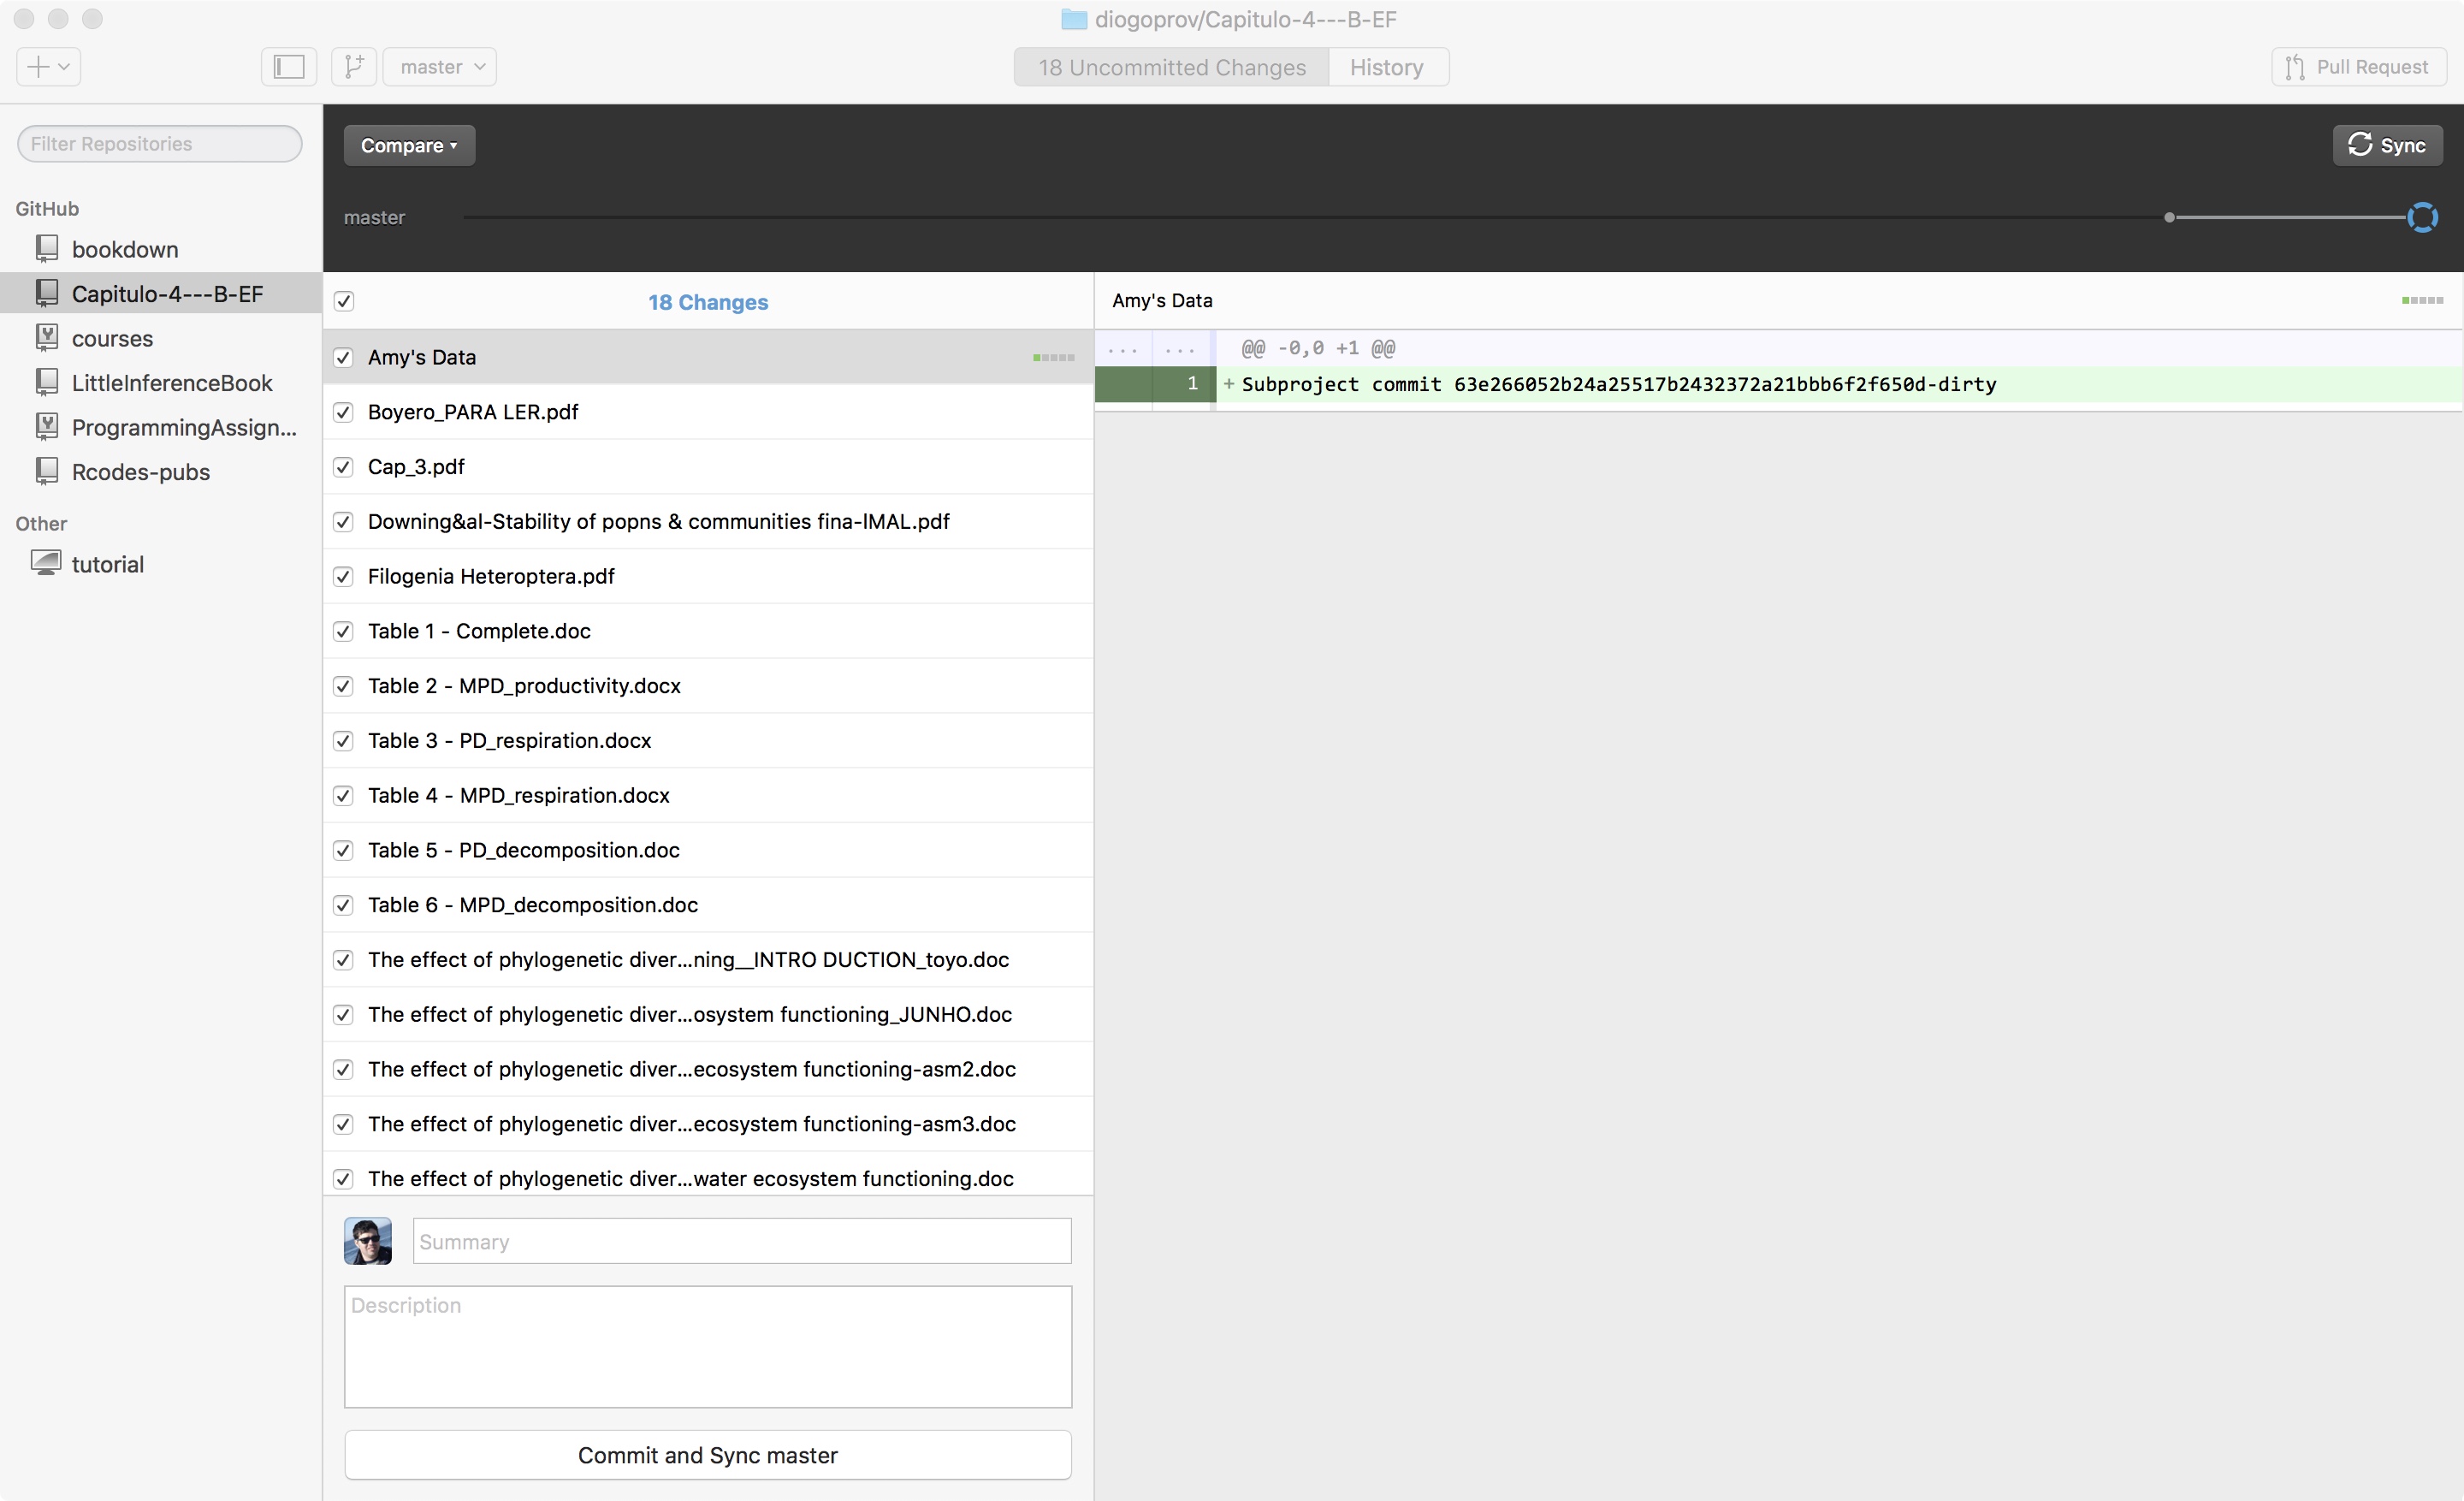Open the bookdown repository icon
Viewport: 2464px width, 1501px height.
click(x=46, y=249)
